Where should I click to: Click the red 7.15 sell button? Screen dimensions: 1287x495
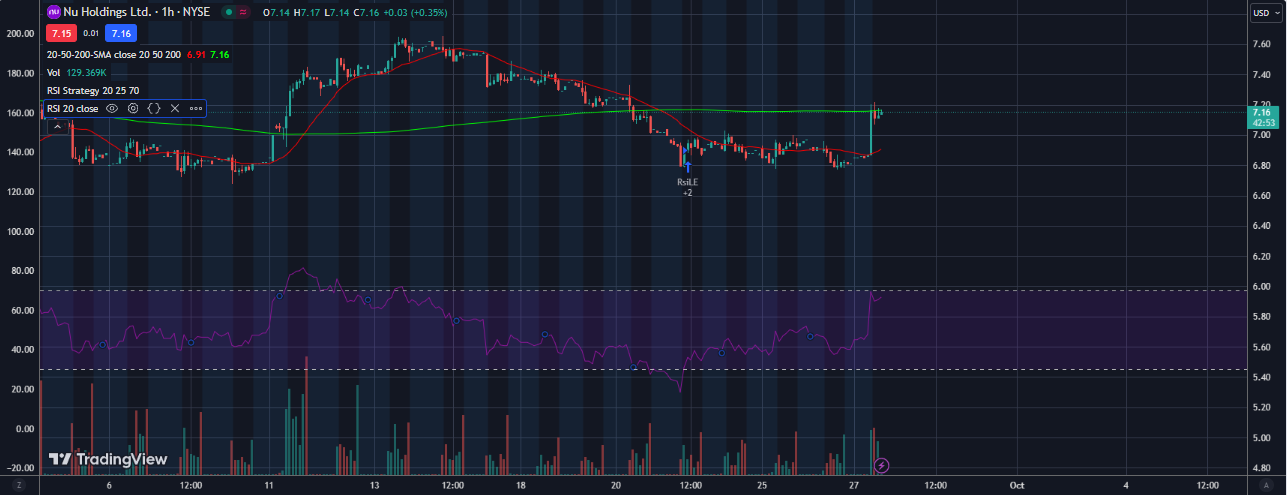pos(61,33)
